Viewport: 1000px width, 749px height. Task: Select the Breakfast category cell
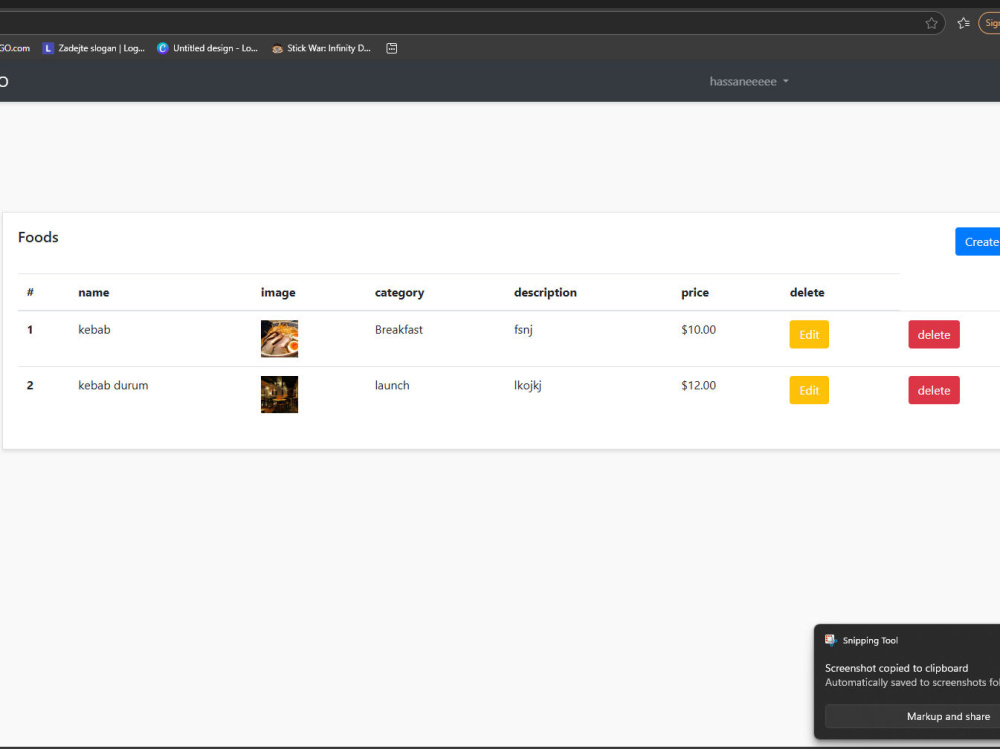pyautogui.click(x=399, y=330)
